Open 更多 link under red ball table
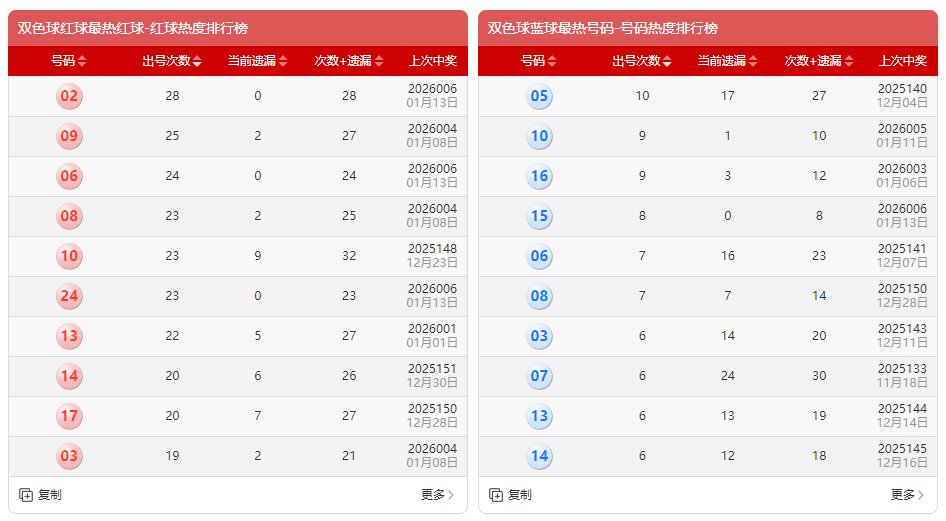This screenshot has height=521, width=946. coord(438,495)
